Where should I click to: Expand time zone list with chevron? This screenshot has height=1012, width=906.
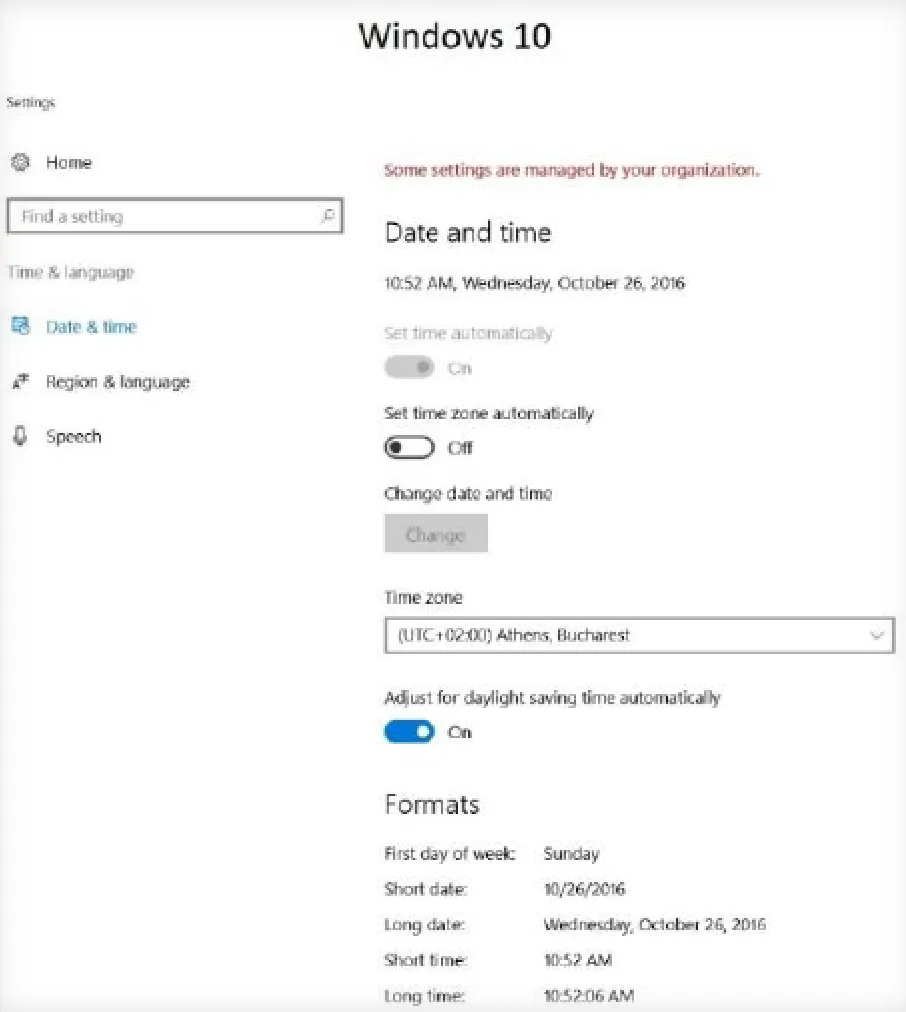coord(876,635)
